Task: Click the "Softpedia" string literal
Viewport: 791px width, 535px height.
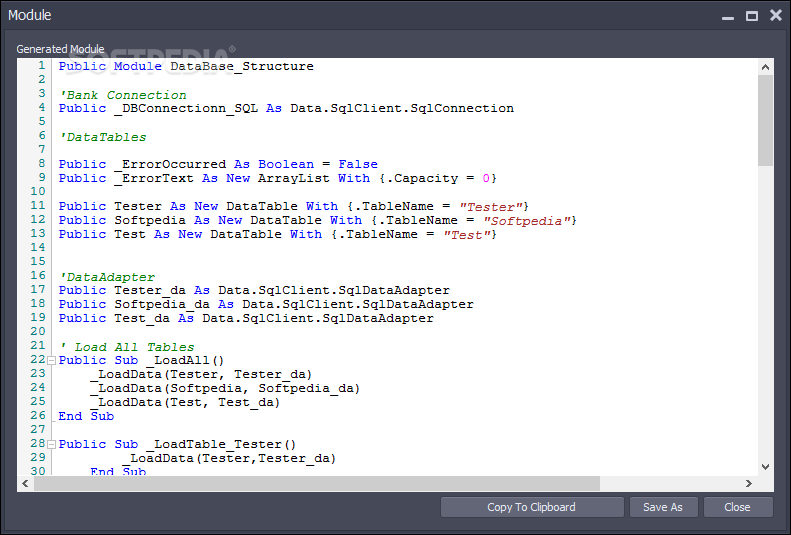Action: [527, 221]
